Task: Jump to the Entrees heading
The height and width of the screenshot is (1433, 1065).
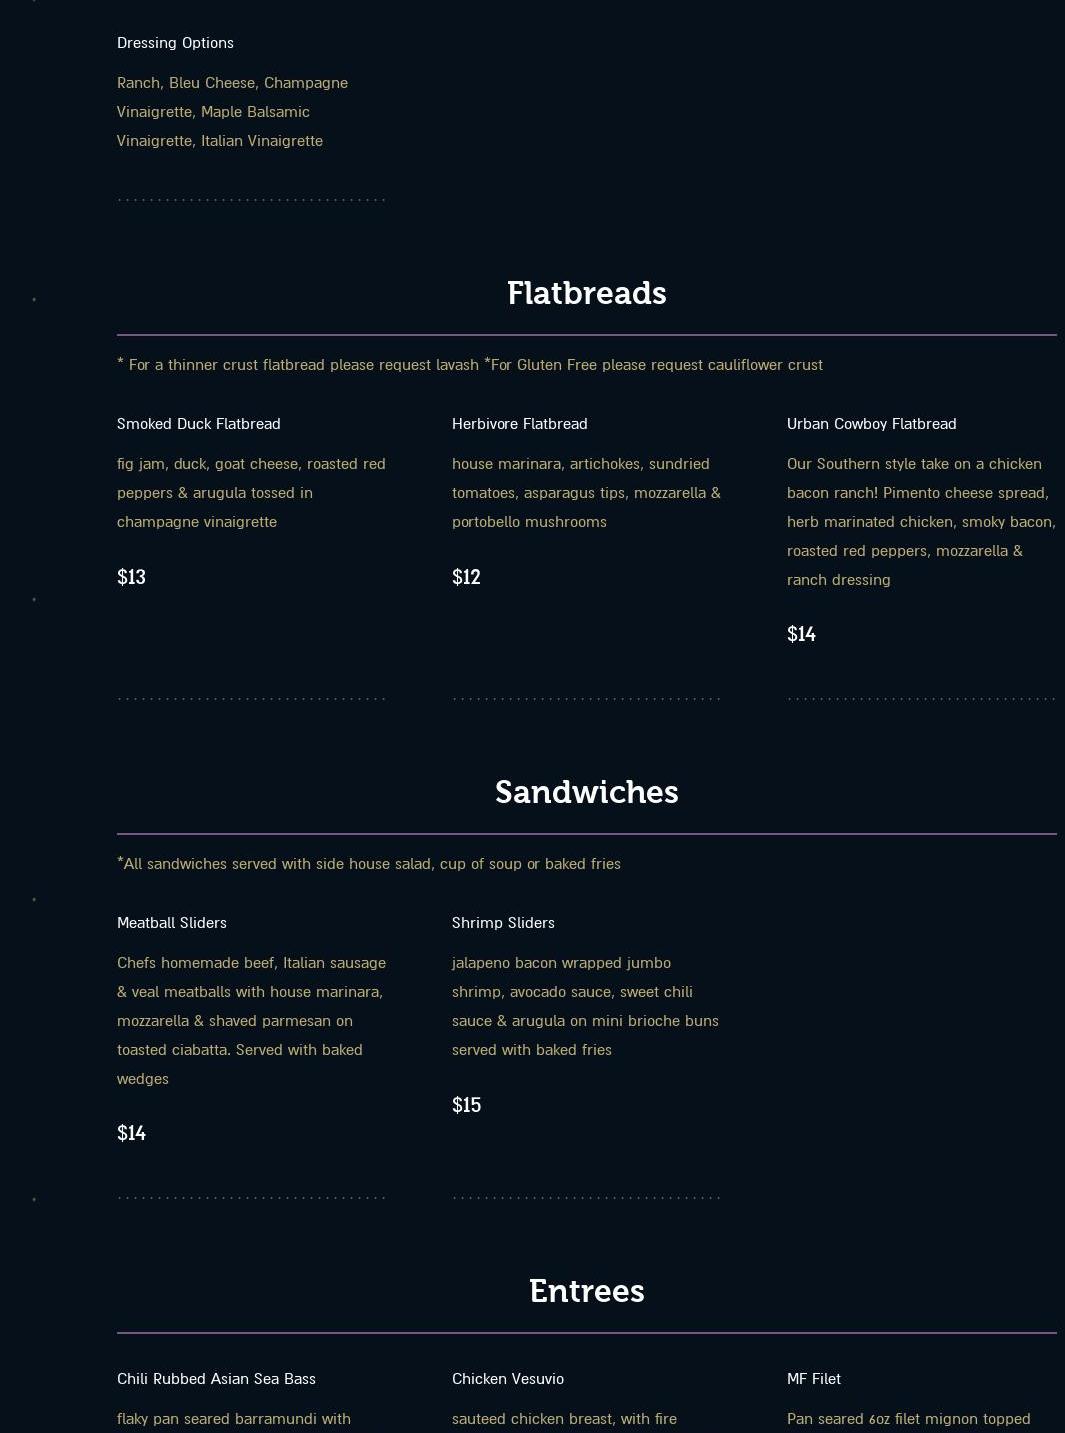Action: (586, 1291)
